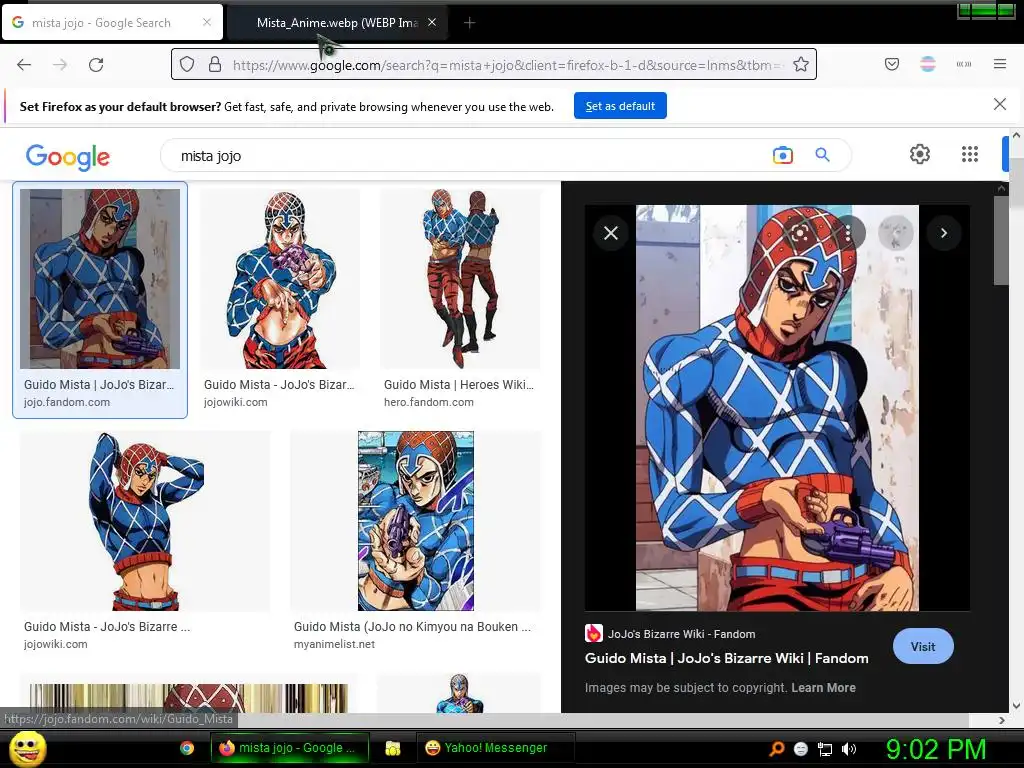Reload the page with the refresh icon
The width and height of the screenshot is (1024, 768).
pos(96,65)
